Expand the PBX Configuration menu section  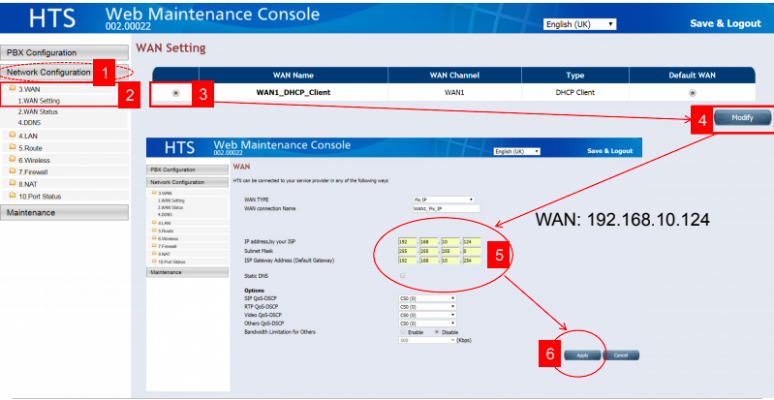pos(64,52)
